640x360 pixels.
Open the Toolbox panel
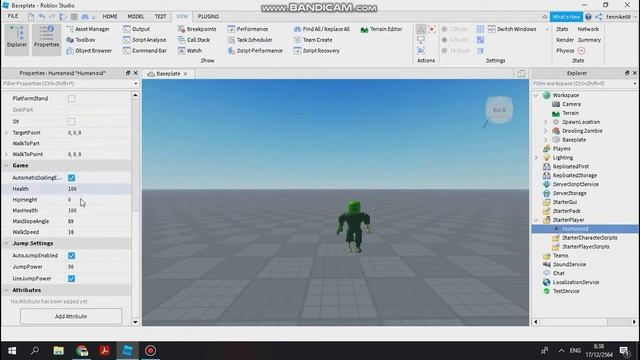pos(81,40)
